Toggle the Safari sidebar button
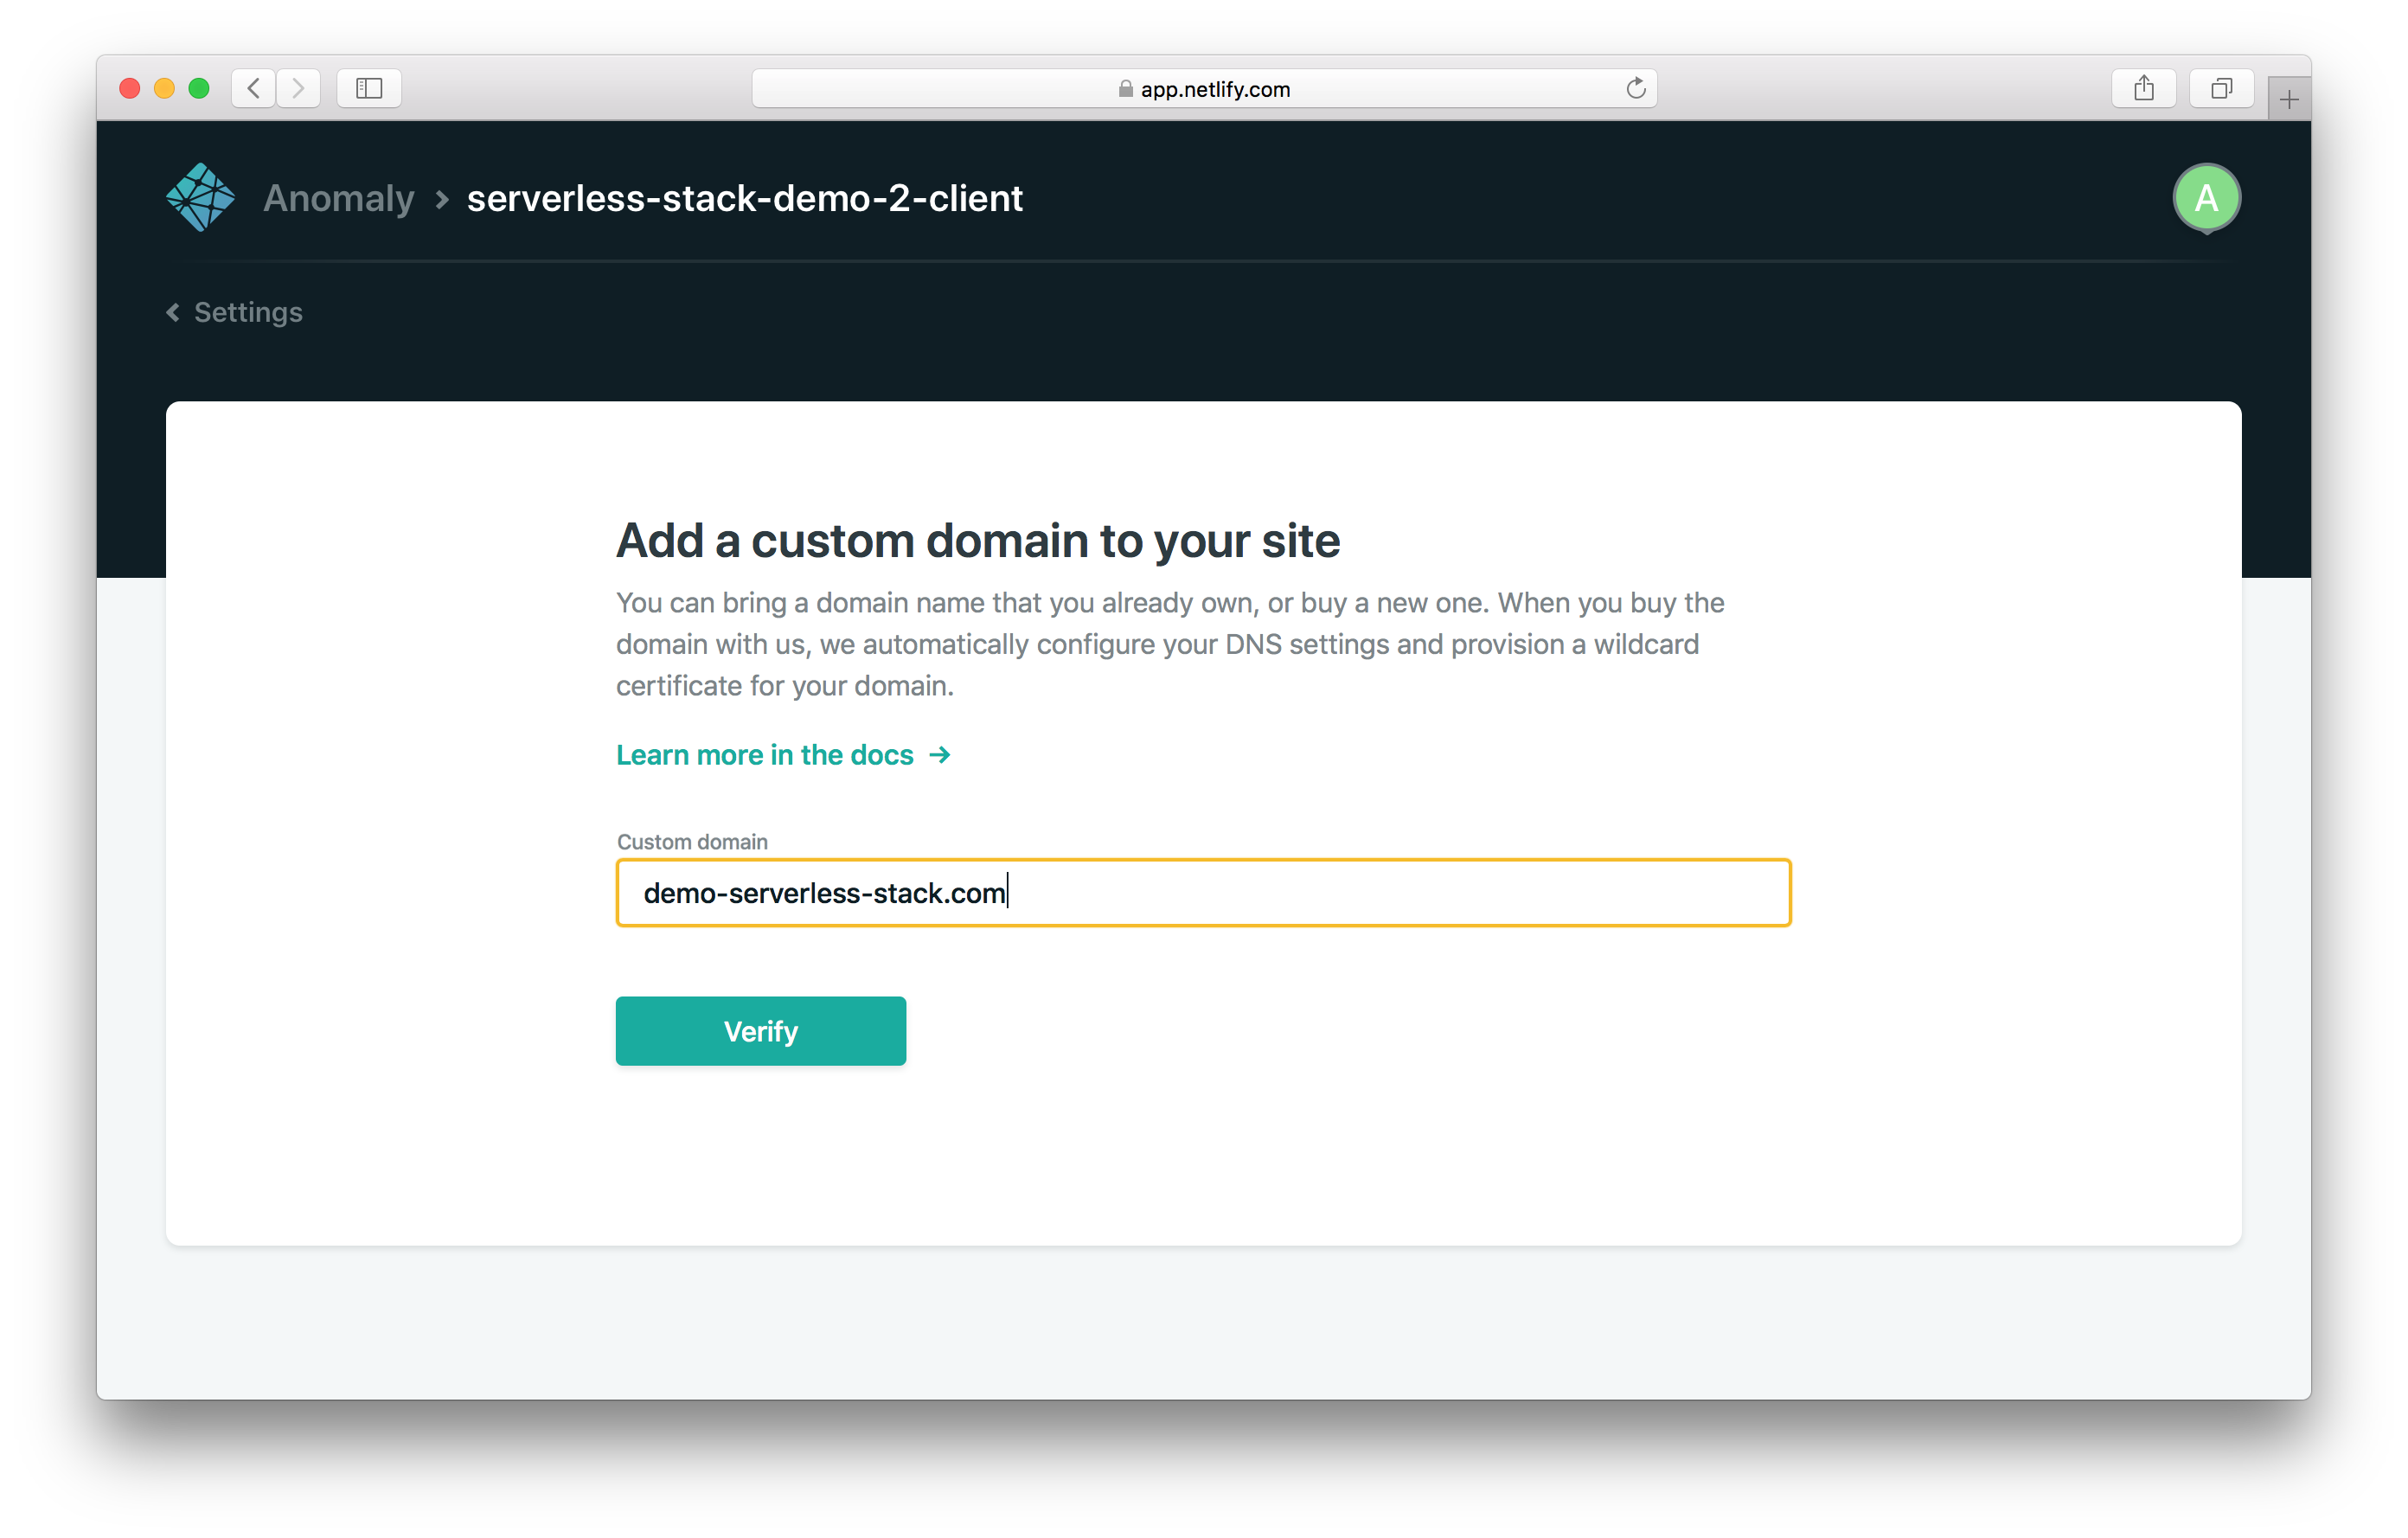Screen dimensions: 2408x1538 [x=369, y=88]
